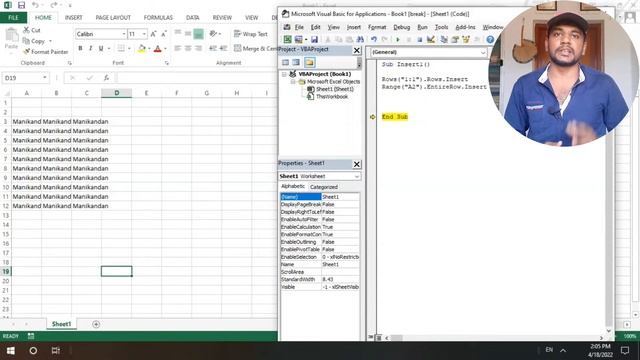
Task: Click the Sheet1 worksheet tab
Action: click(61, 324)
